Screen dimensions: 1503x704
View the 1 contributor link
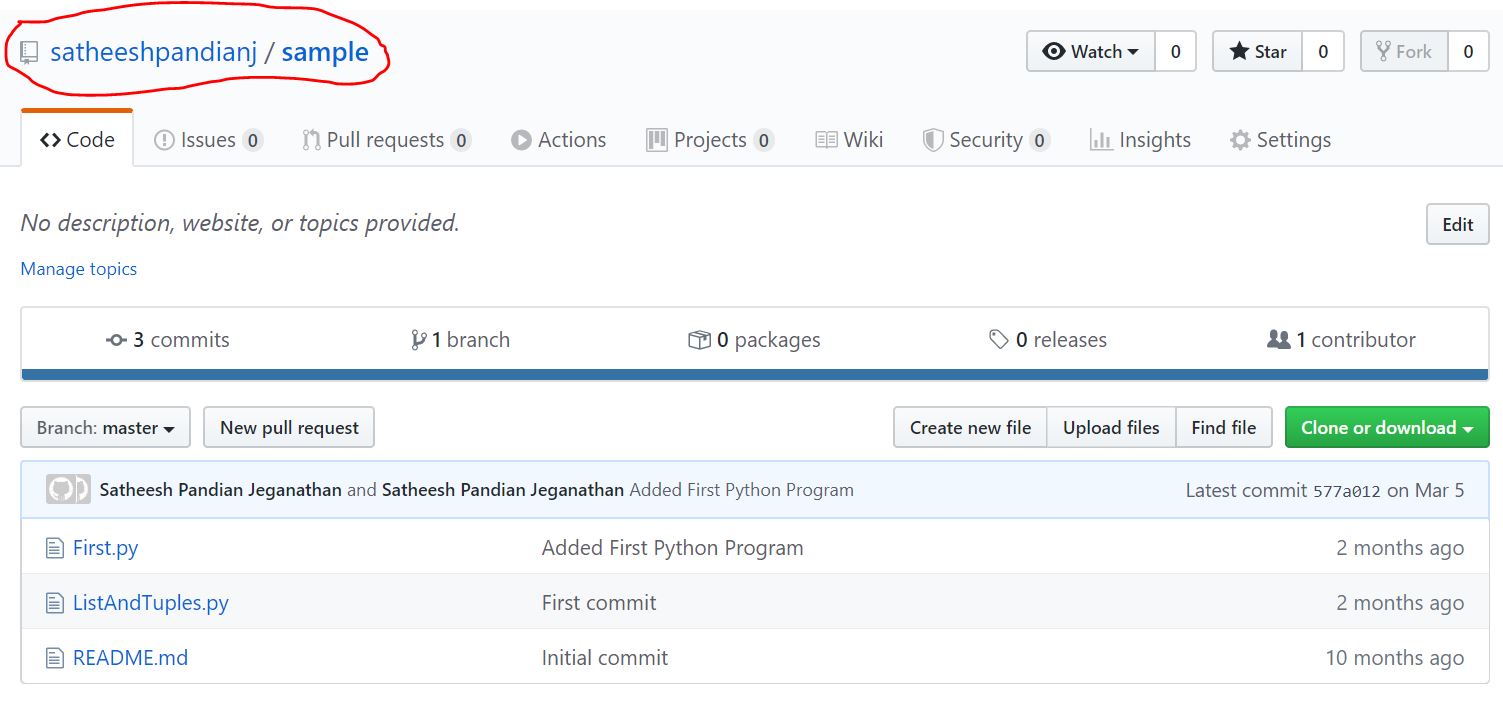tap(1342, 340)
